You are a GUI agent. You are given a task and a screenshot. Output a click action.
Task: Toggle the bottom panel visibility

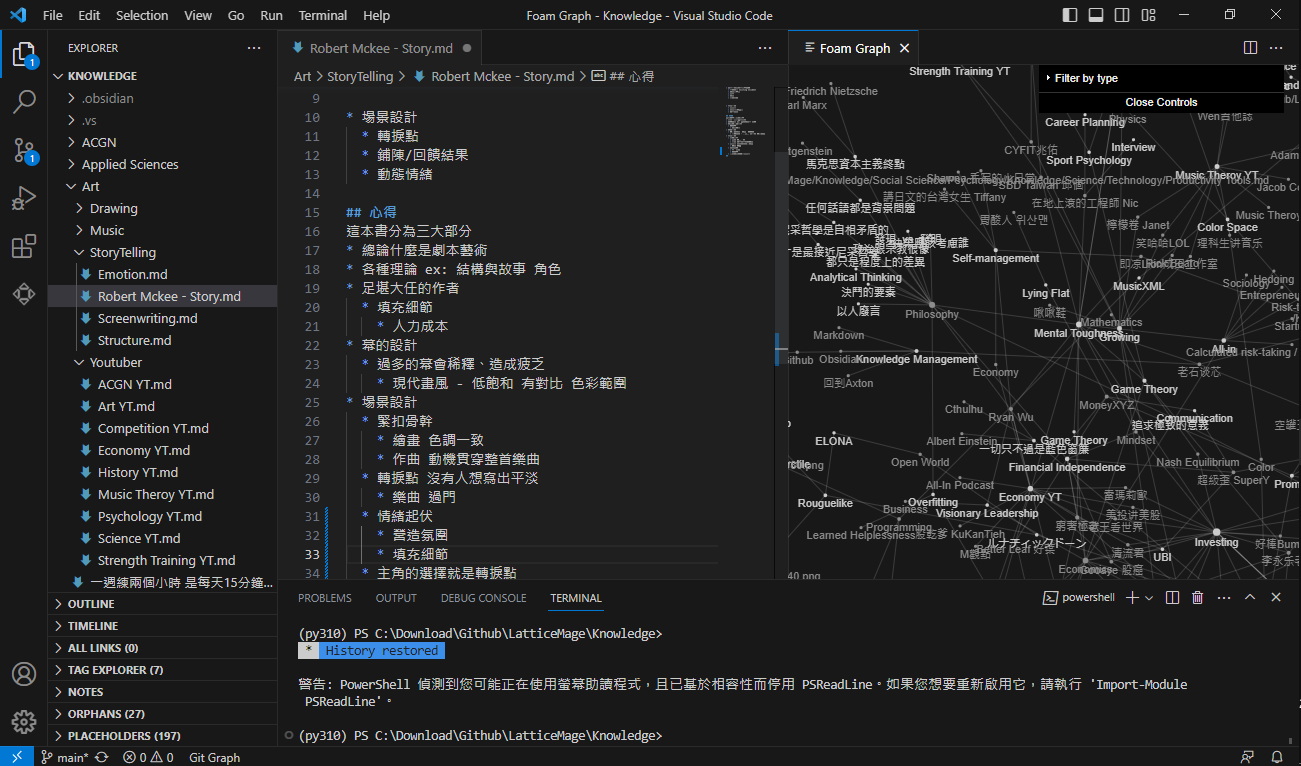1097,15
